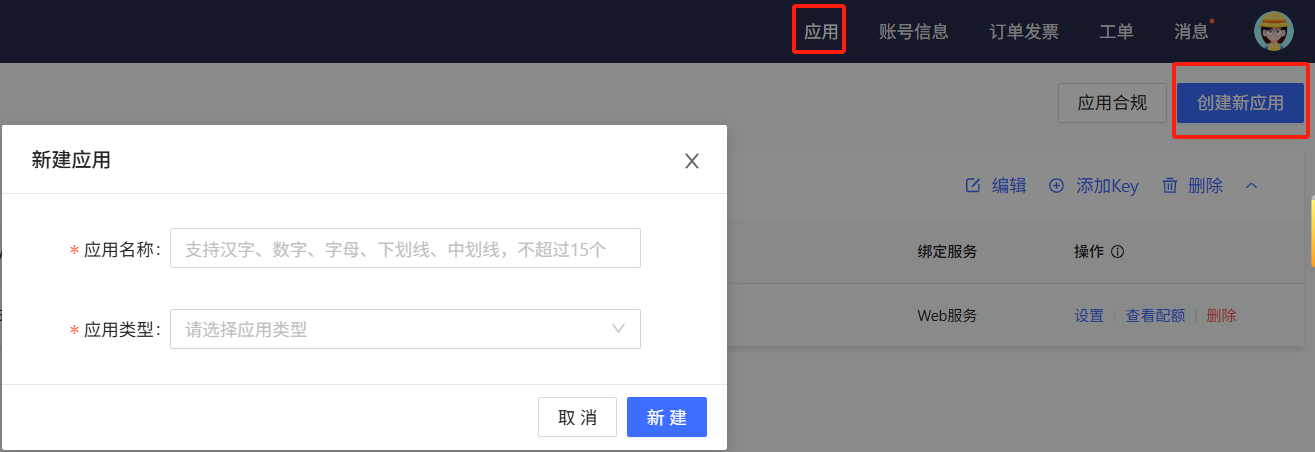This screenshot has height=452, width=1315.
Task: Switch to the 应用 navigation tab
Action: [x=821, y=31]
